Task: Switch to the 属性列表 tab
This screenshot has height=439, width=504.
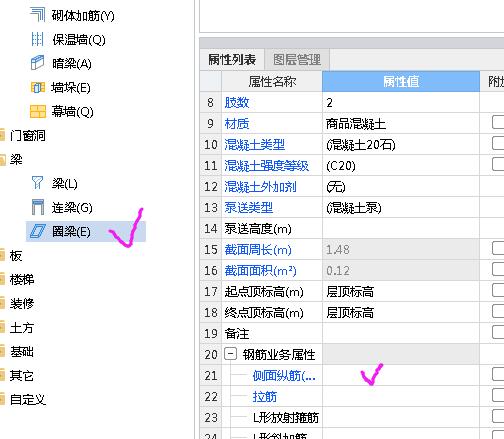Action: [x=232, y=60]
